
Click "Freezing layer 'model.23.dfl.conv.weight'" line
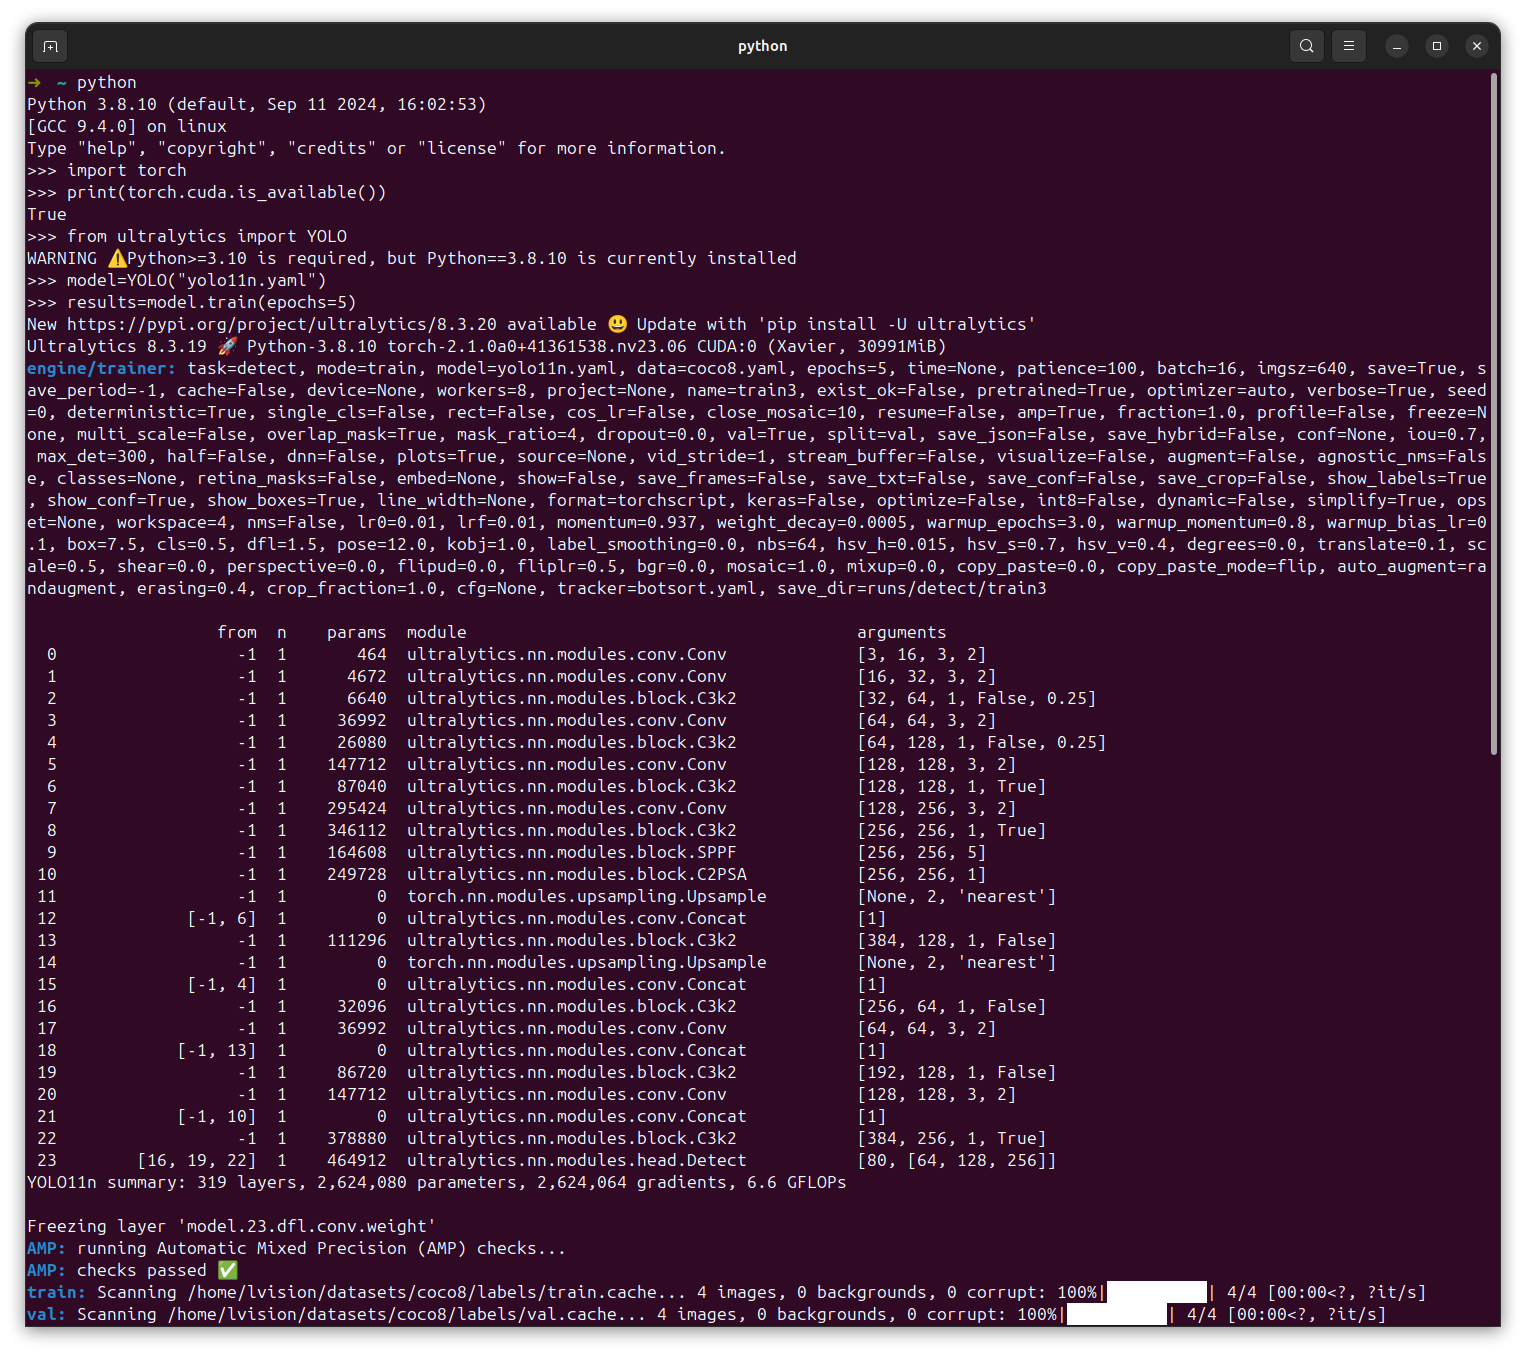[x=232, y=1226]
